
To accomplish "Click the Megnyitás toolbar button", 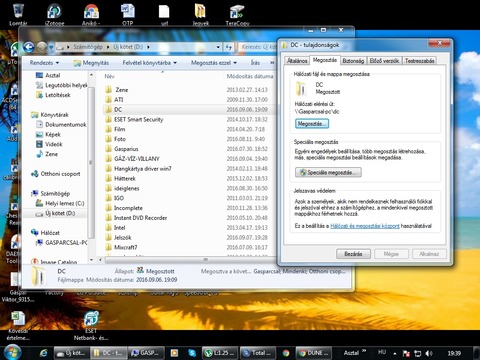I will pyautogui.click(x=91, y=63).
